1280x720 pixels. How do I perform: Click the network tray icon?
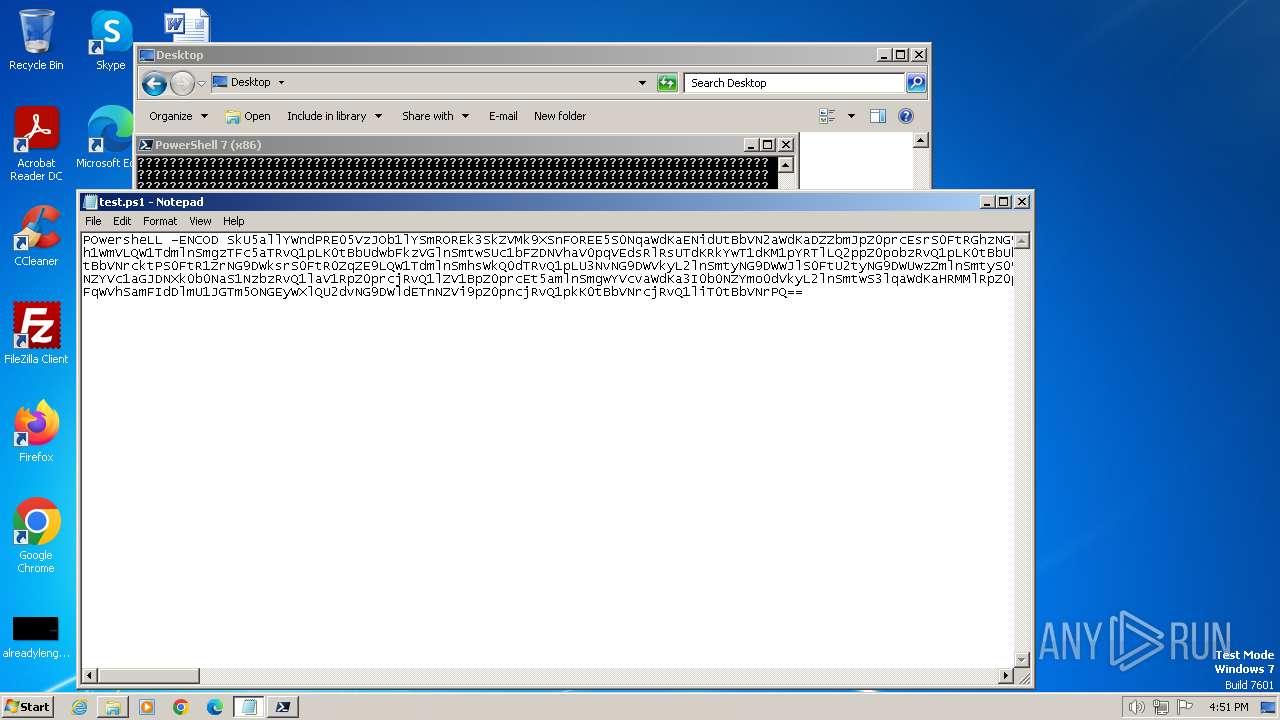[x=1161, y=707]
